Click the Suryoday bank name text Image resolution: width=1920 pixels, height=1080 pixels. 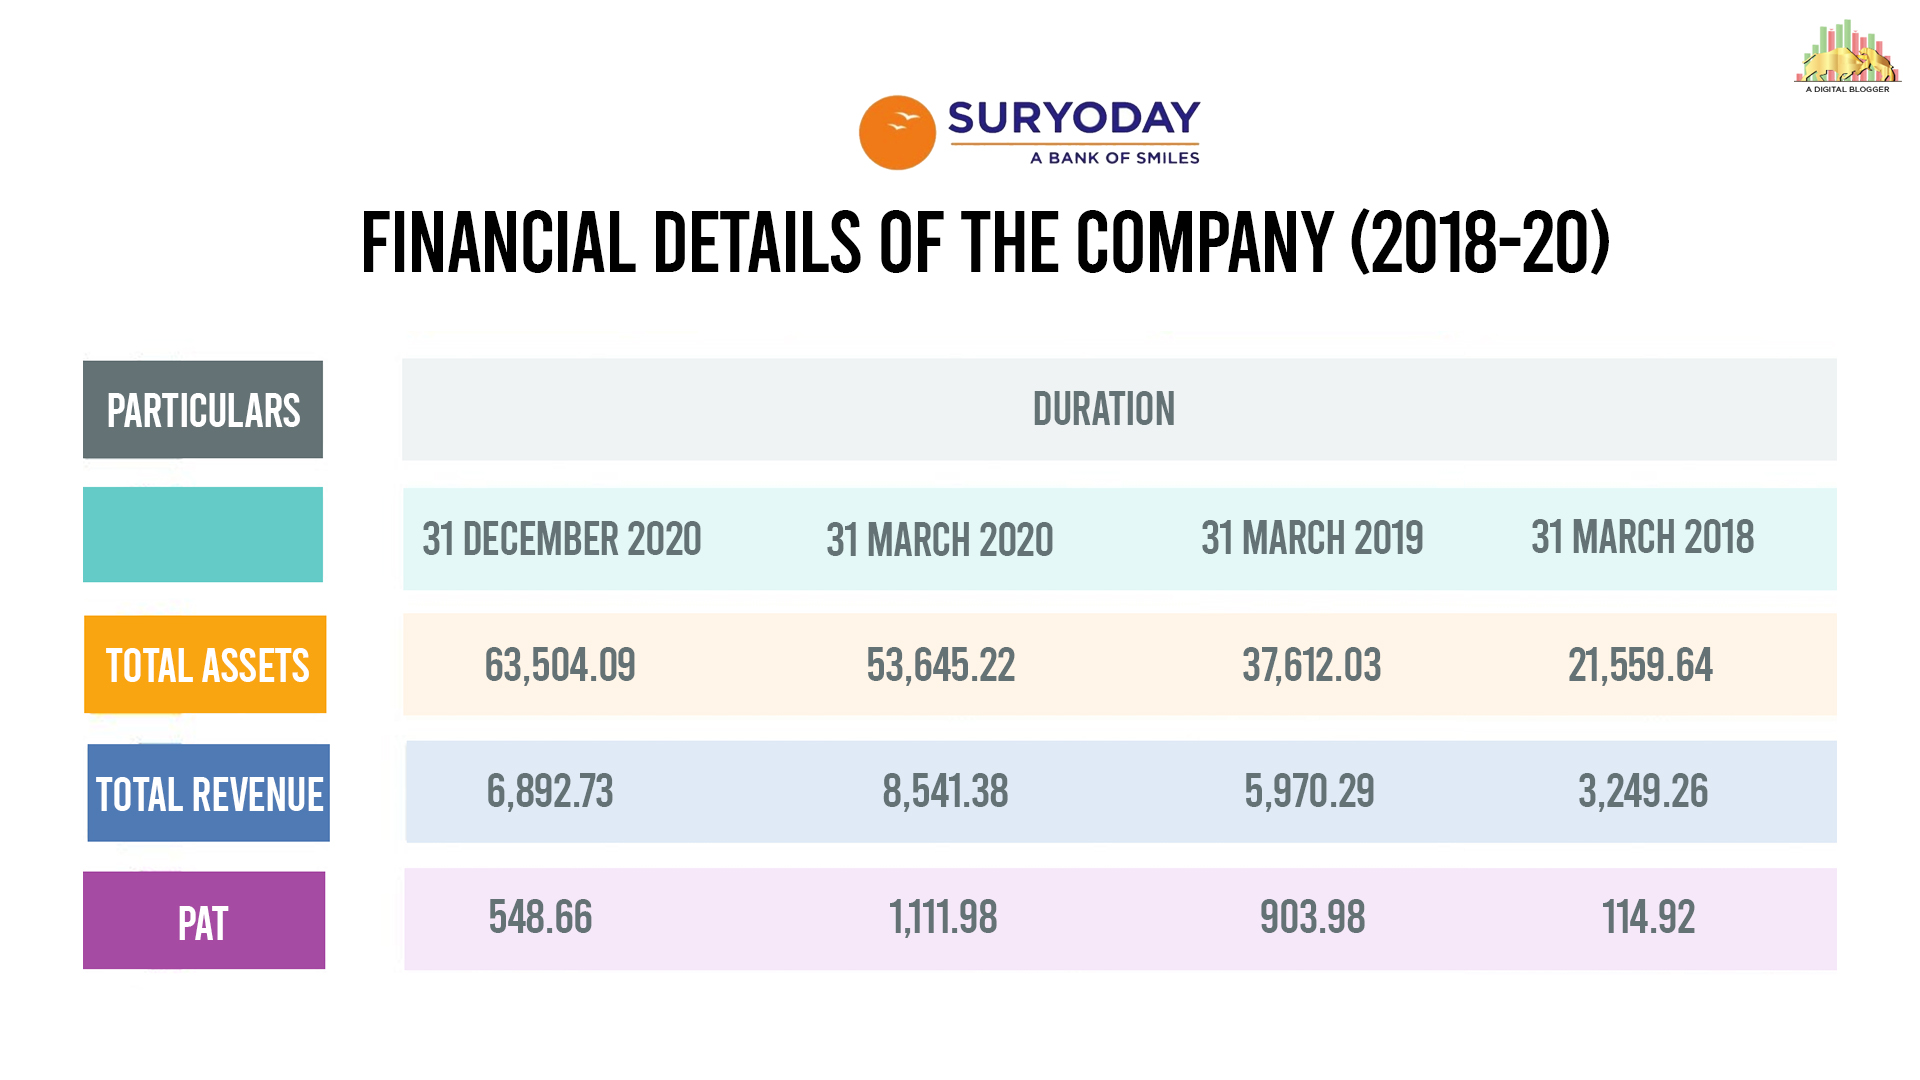1073,119
